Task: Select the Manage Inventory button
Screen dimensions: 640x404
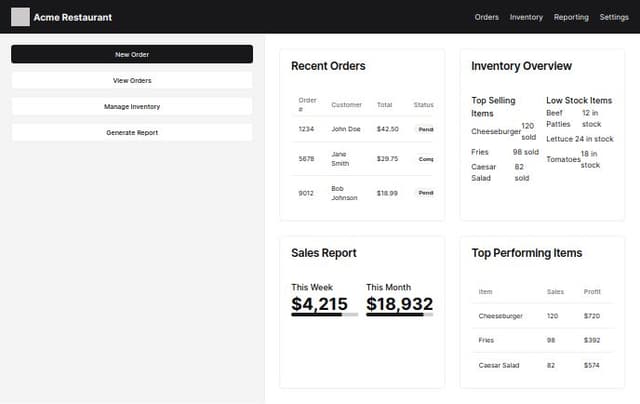Action: tap(132, 107)
